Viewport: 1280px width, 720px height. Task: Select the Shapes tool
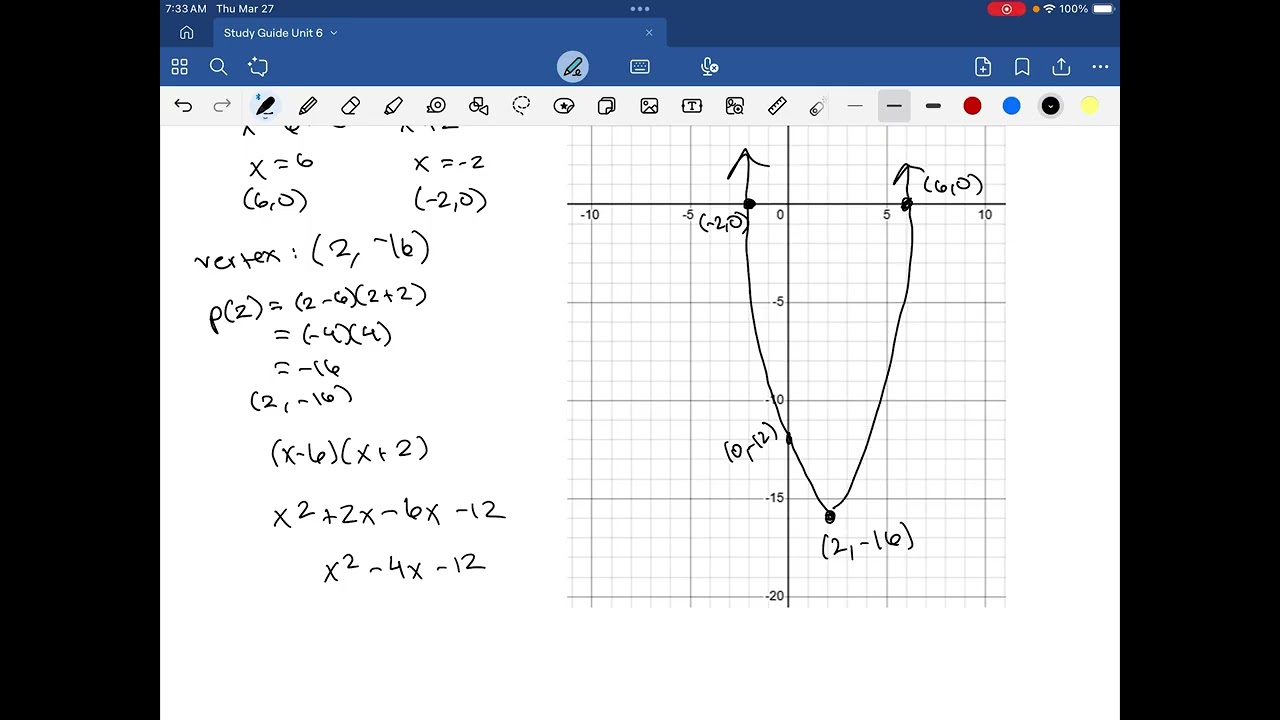pos(479,106)
